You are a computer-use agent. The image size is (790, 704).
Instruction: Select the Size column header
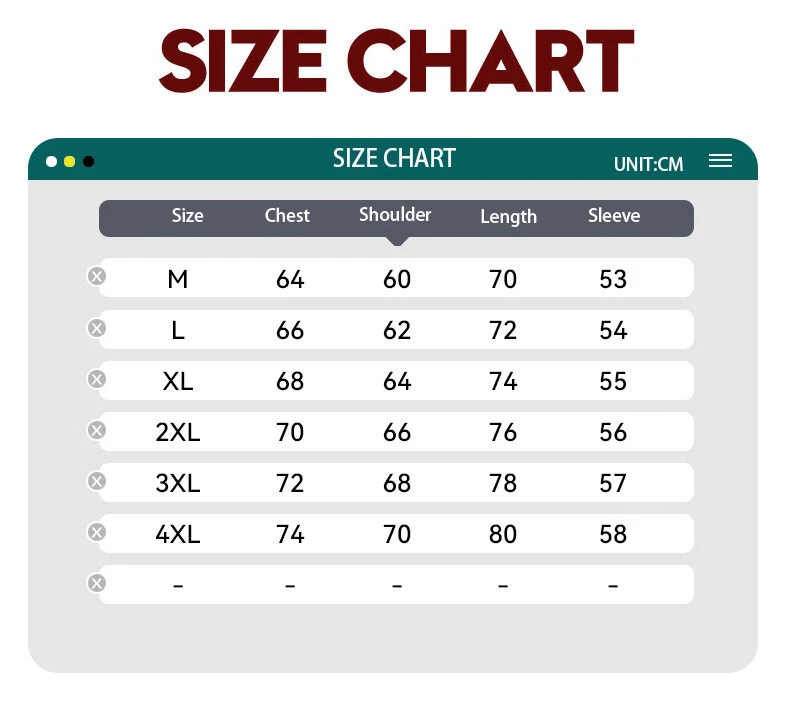tap(187, 216)
